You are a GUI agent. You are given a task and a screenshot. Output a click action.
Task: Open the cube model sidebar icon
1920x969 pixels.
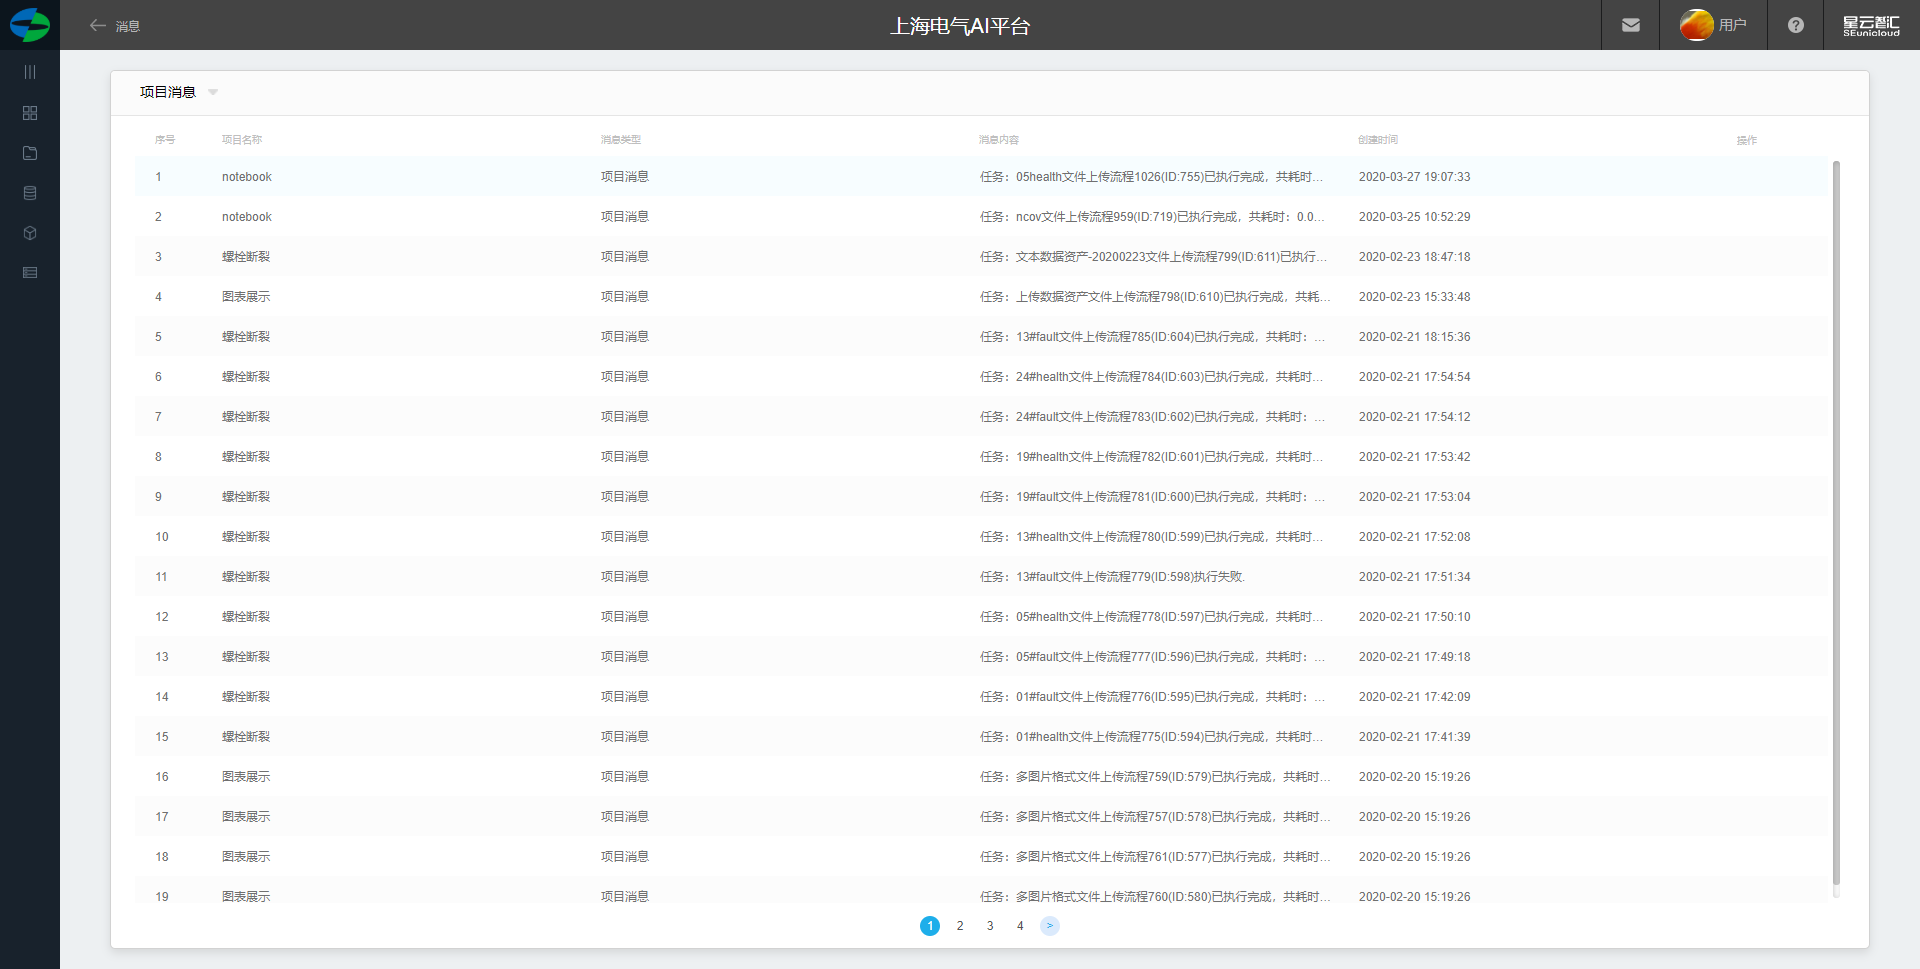tap(30, 233)
